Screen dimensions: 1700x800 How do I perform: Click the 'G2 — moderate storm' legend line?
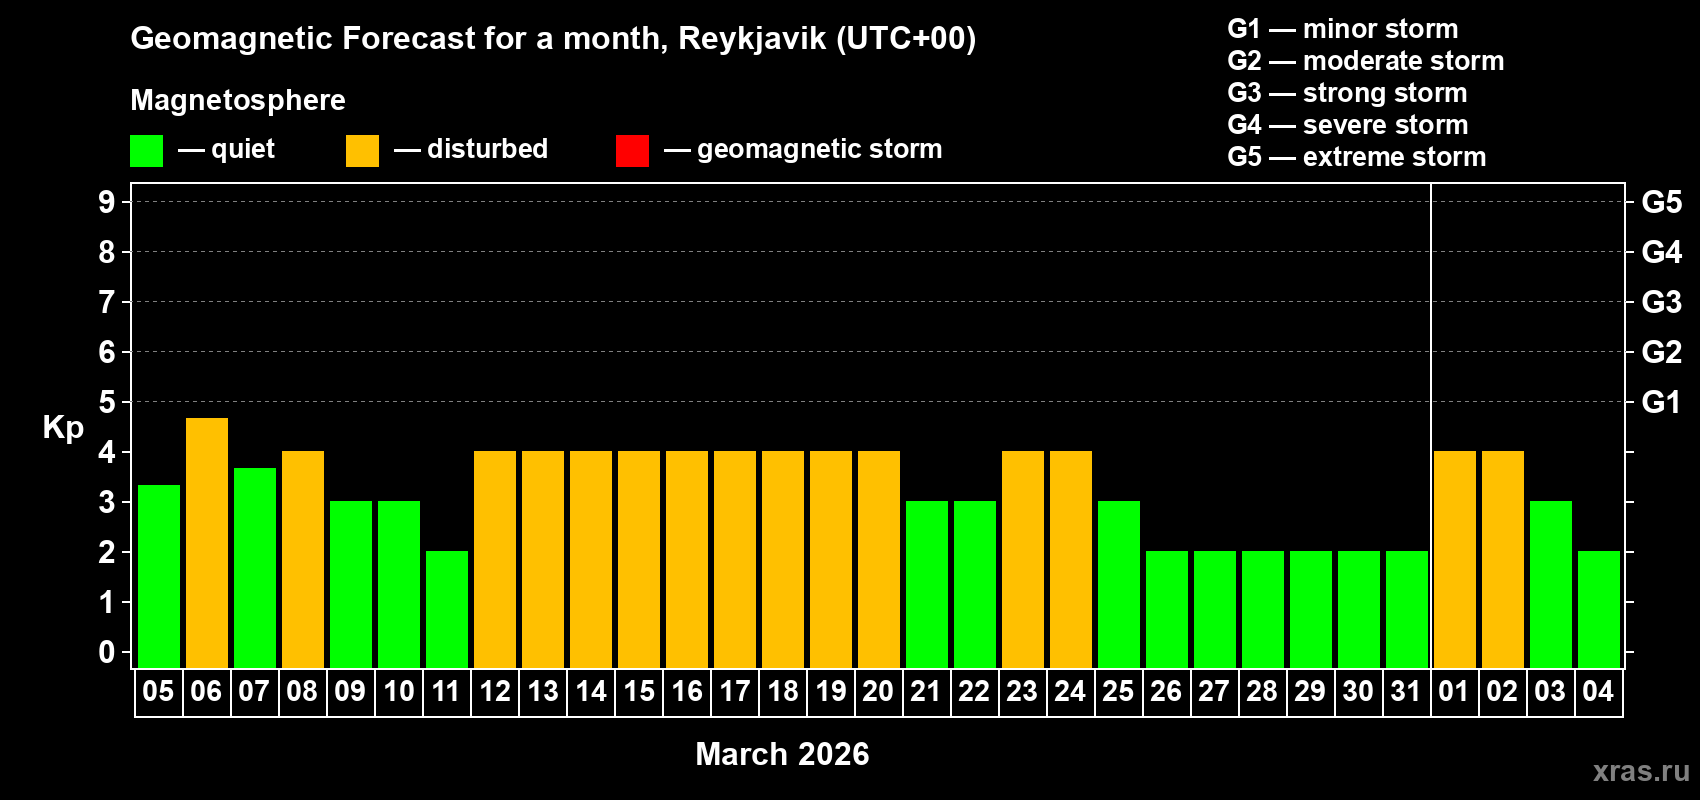(x=1366, y=61)
